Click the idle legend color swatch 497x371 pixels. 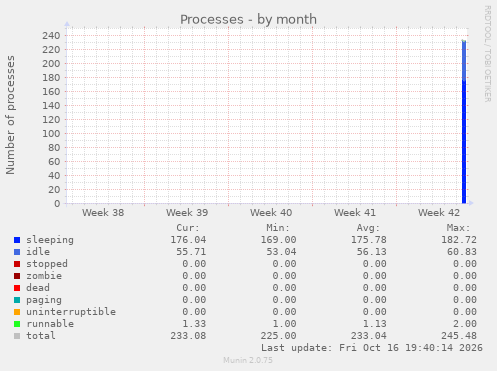click(x=17, y=252)
